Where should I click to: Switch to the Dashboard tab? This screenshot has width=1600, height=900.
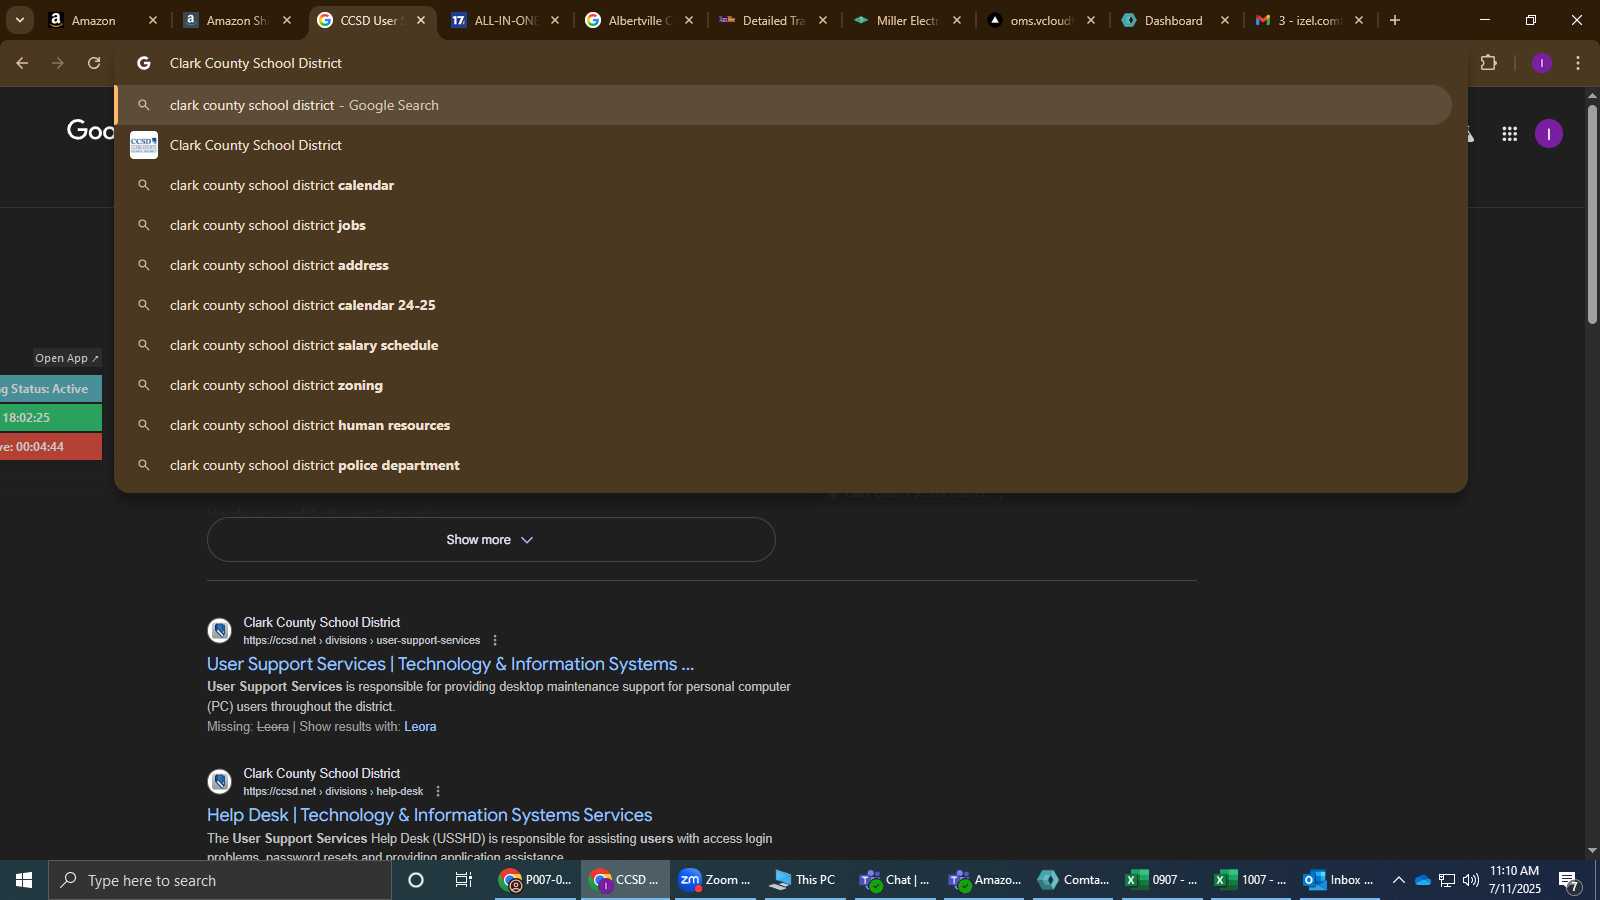click(x=1175, y=20)
